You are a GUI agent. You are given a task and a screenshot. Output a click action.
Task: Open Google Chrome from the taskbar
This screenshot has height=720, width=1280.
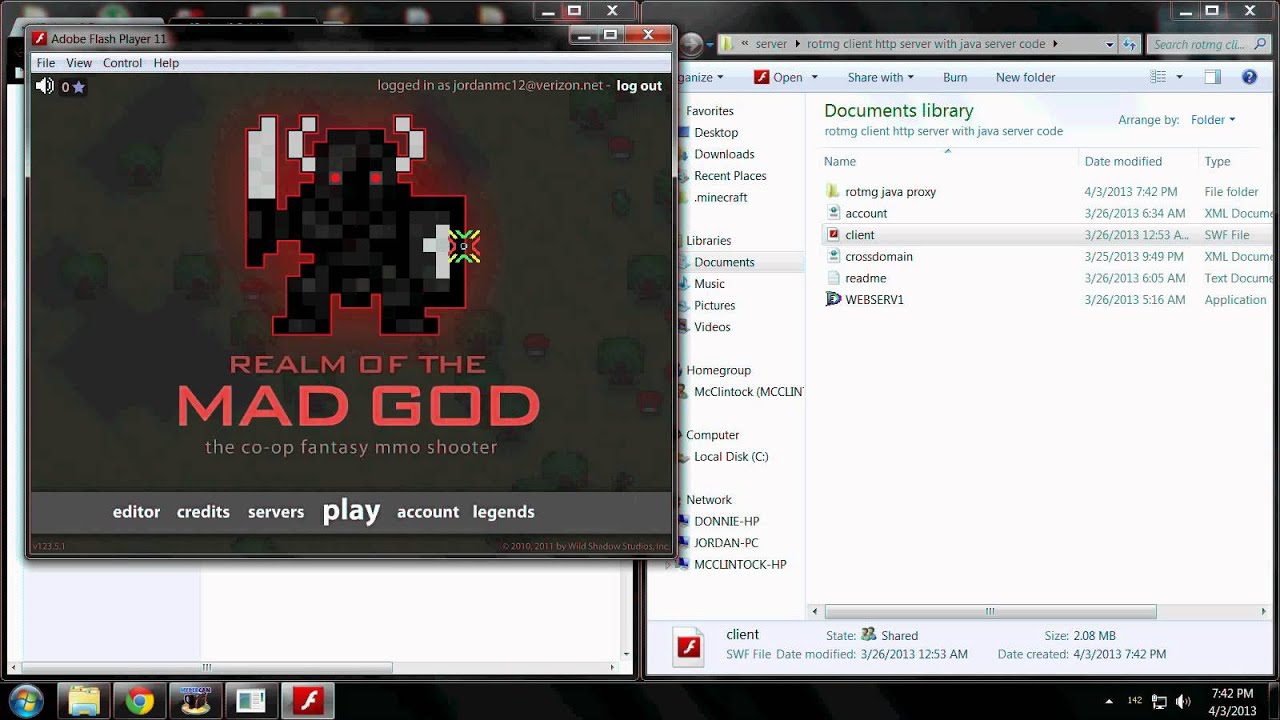pos(140,701)
